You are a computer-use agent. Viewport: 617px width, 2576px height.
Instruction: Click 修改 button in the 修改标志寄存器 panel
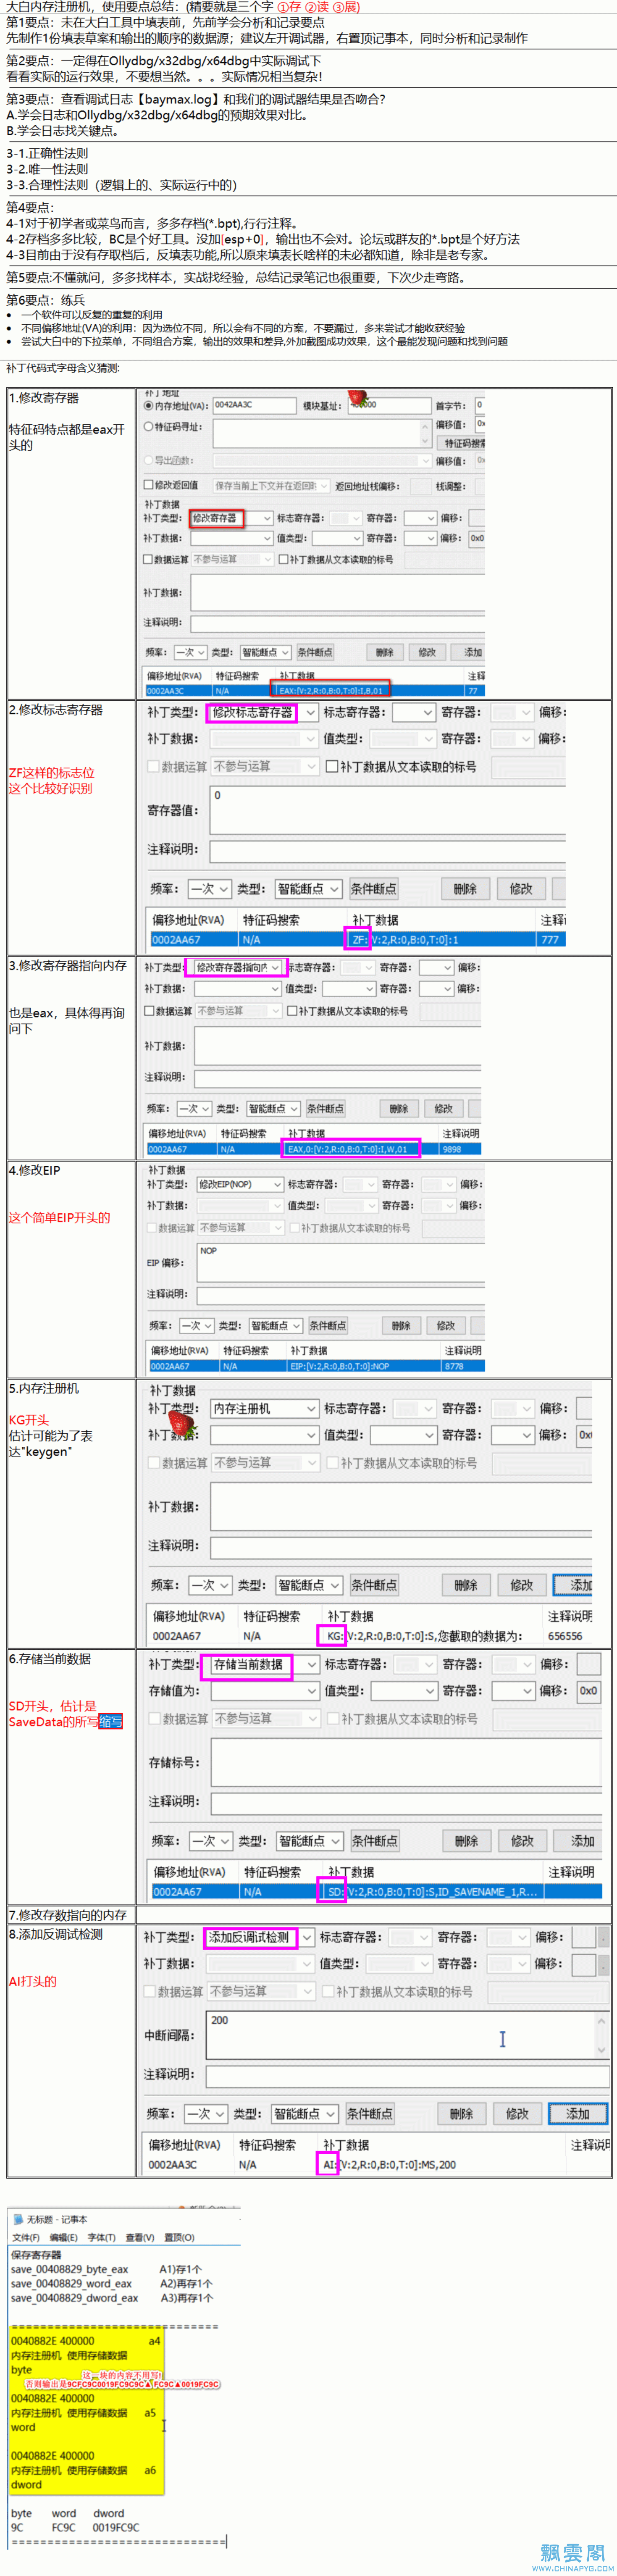520,888
